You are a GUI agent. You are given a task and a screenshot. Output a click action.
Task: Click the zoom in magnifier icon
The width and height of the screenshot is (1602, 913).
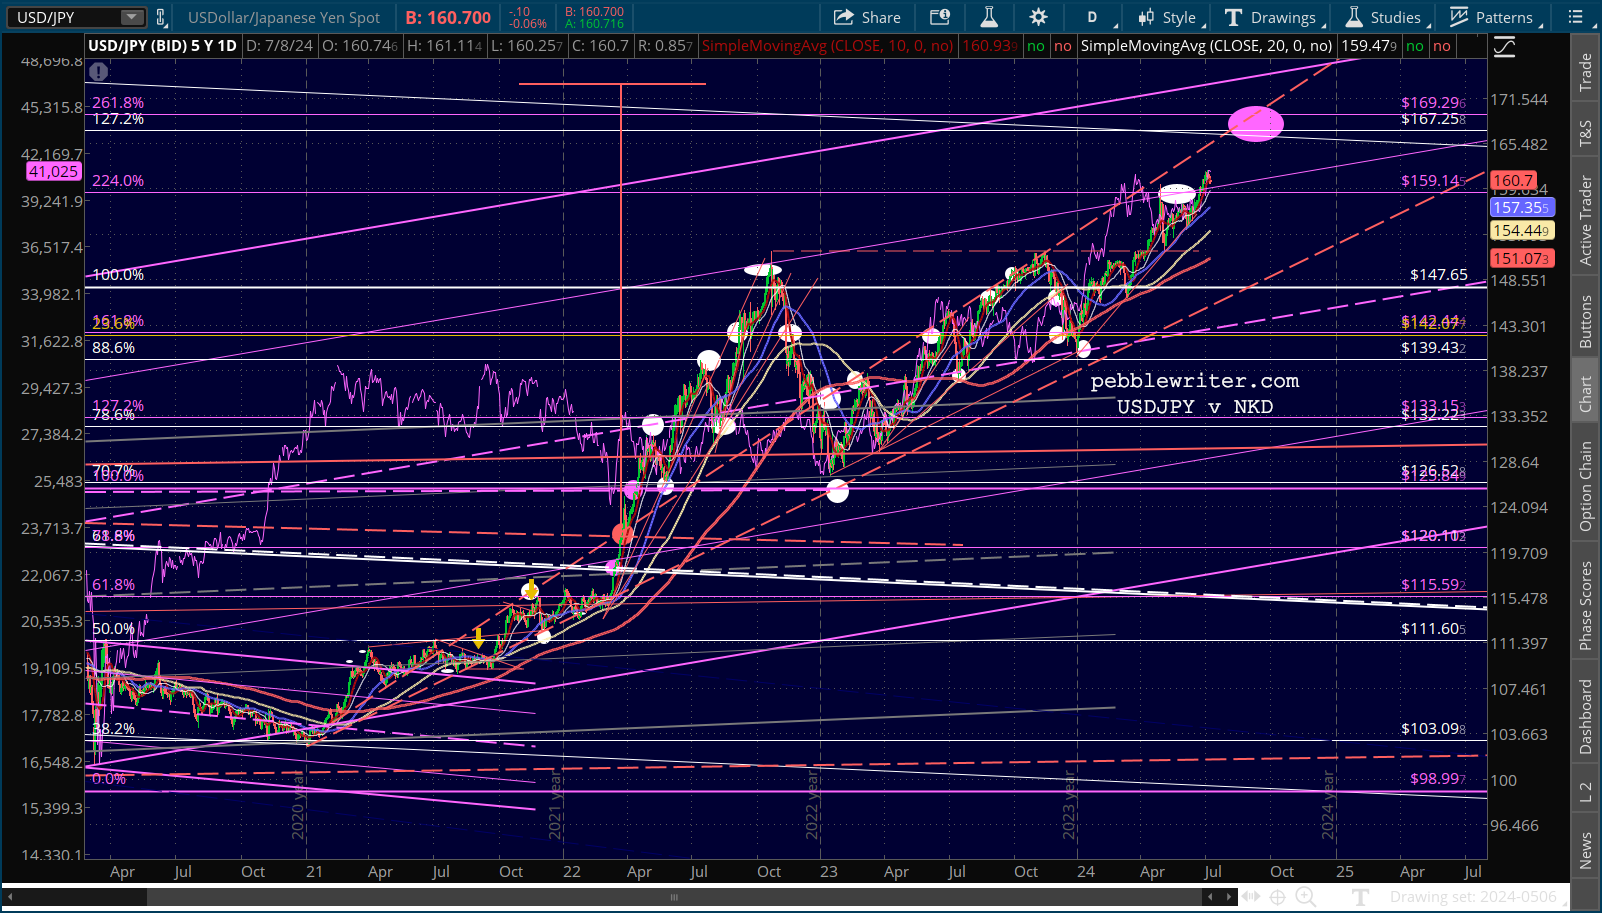tap(1305, 897)
